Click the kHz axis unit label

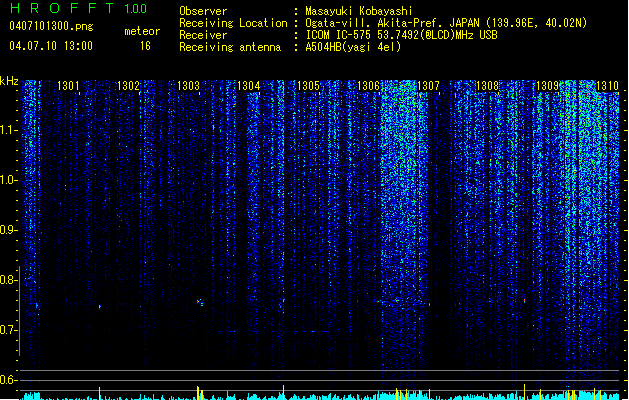9,81
